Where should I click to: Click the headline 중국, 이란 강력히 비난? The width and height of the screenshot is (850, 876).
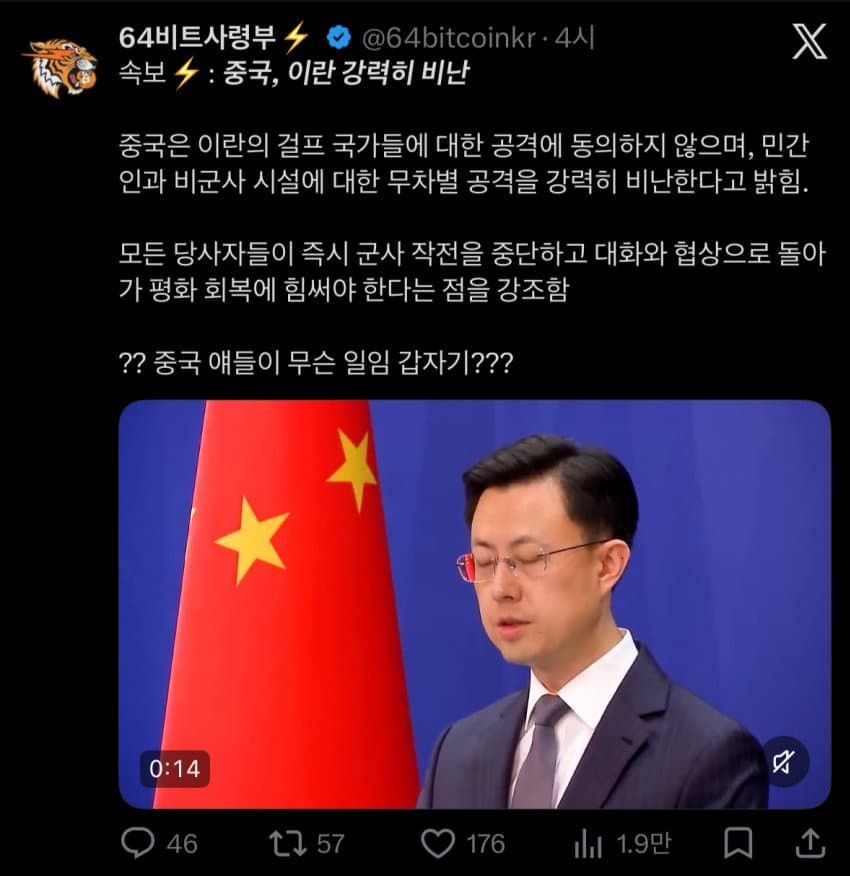pyautogui.click(x=346, y=73)
